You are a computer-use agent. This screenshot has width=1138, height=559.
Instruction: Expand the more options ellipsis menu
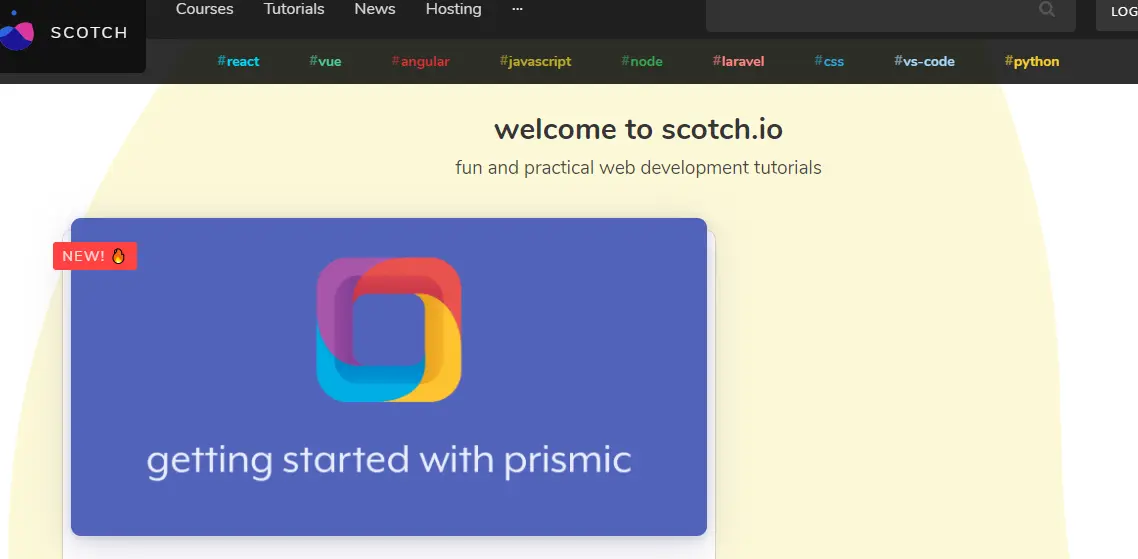[x=517, y=9]
